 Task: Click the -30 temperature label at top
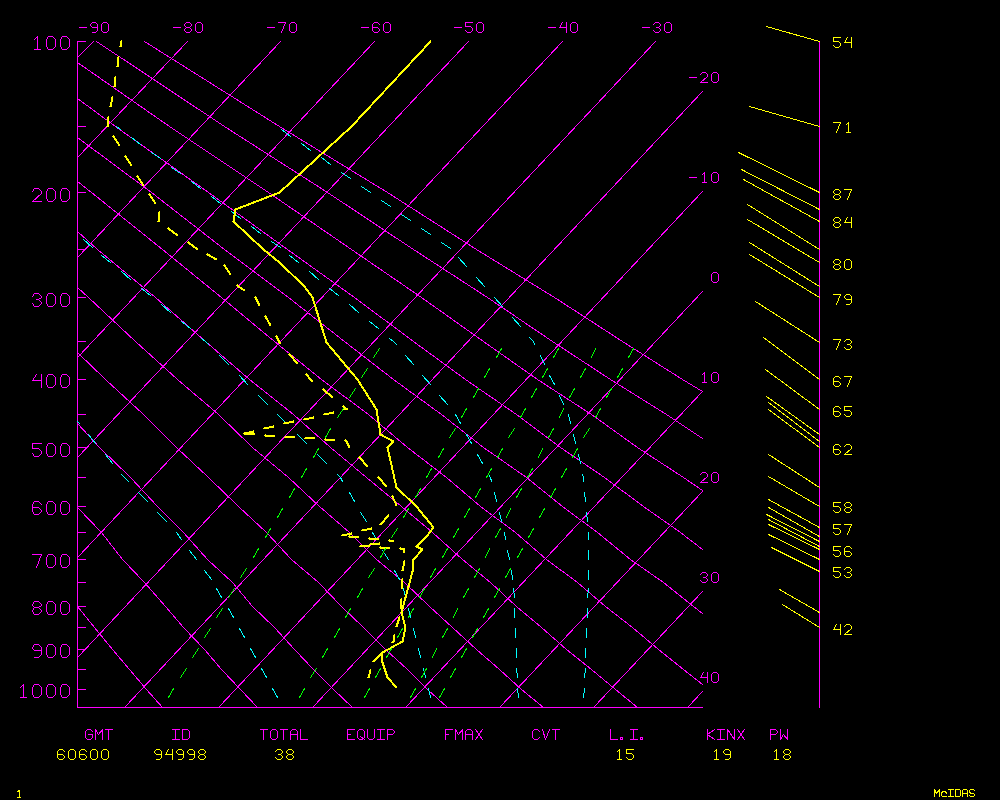pos(656,28)
